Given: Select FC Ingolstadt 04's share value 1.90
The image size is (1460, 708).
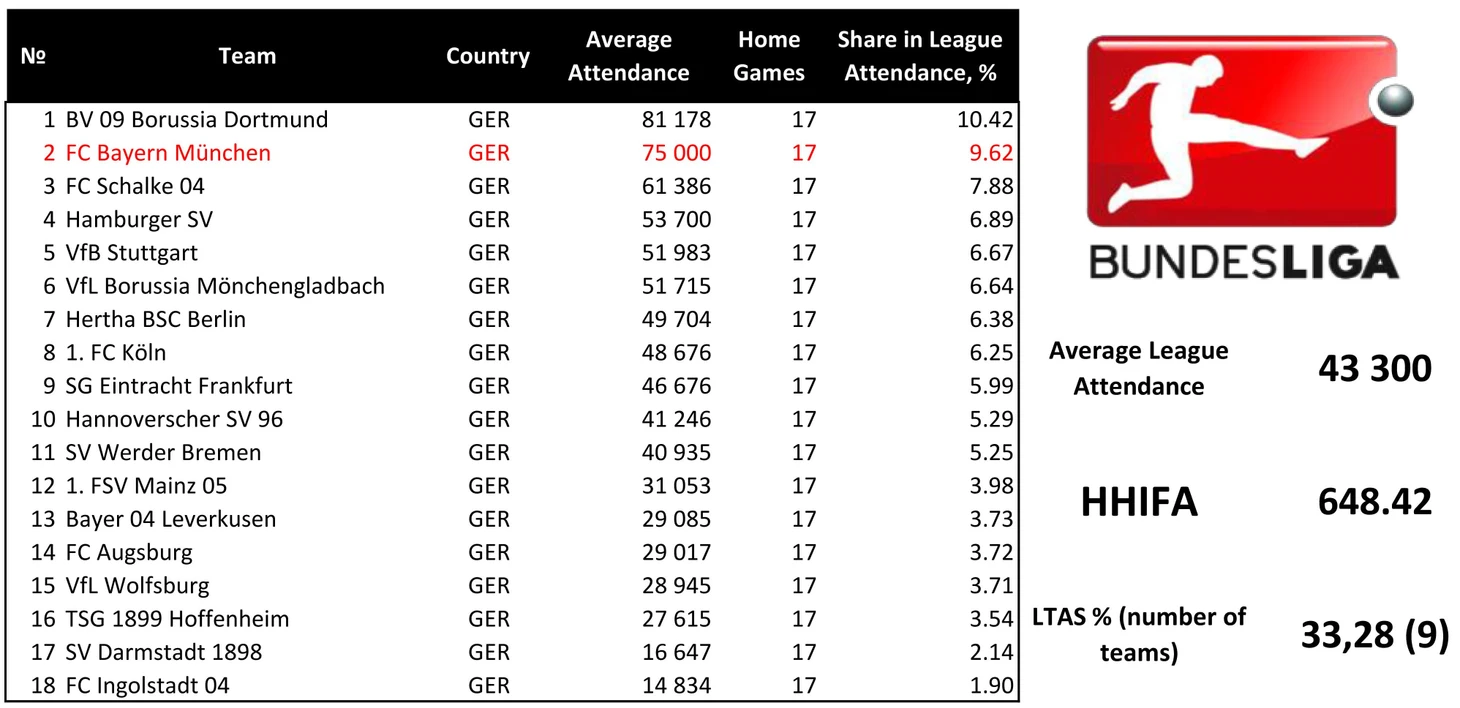Looking at the screenshot, I should pos(991,686).
